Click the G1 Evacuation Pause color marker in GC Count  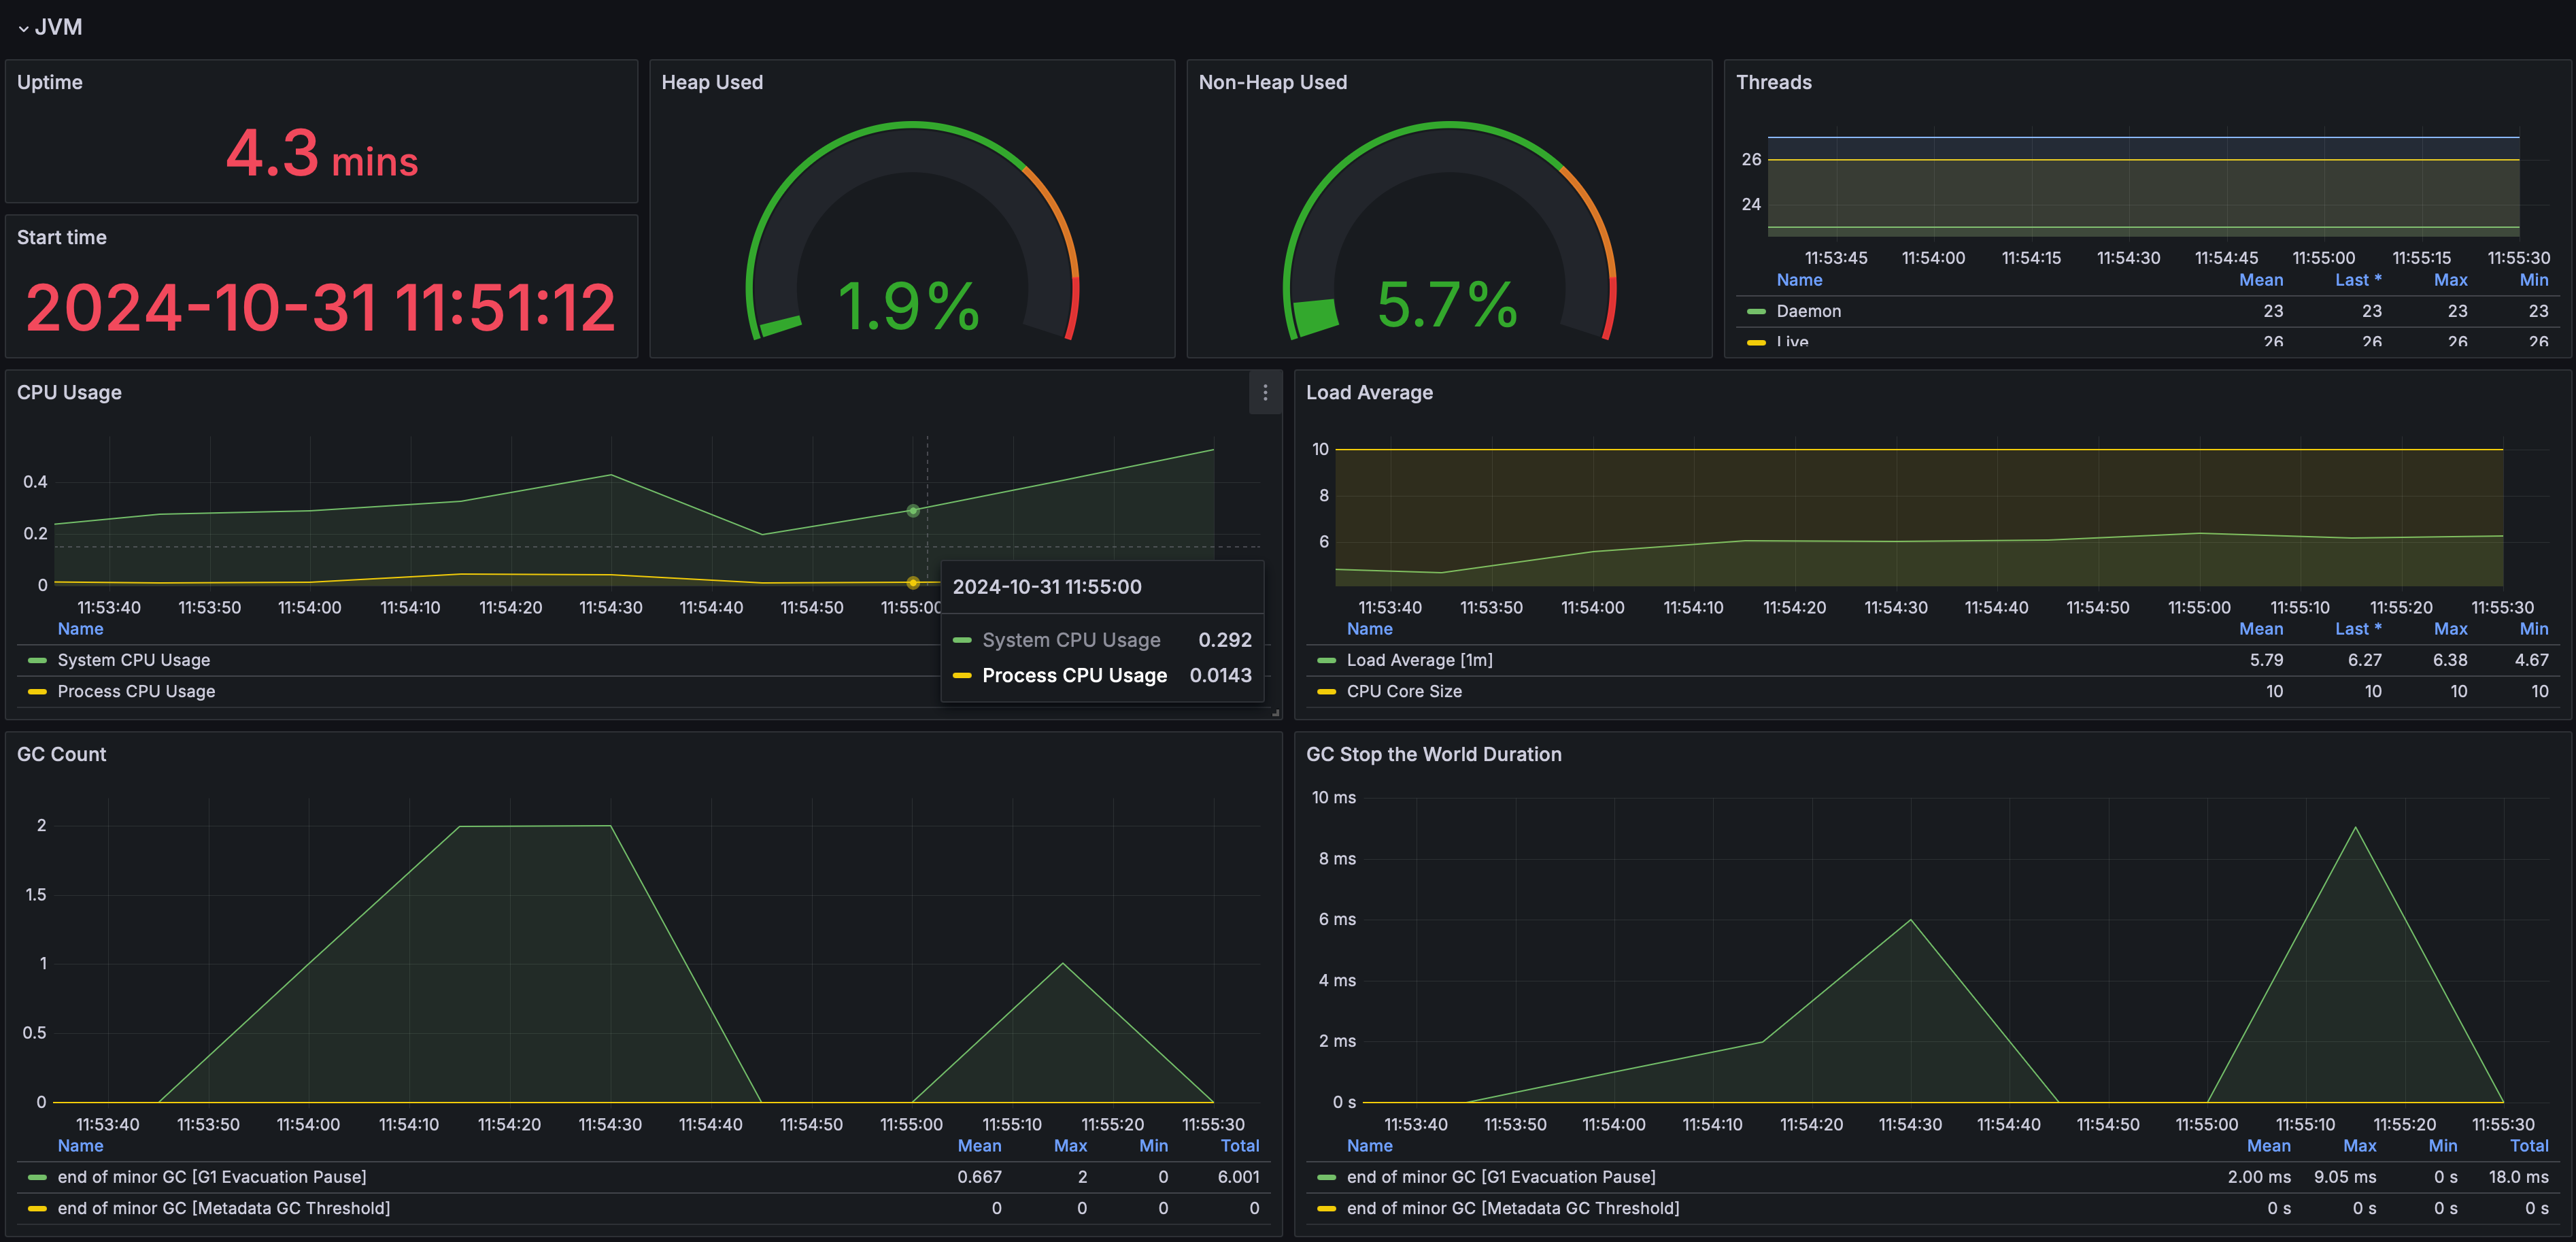pyautogui.click(x=37, y=1177)
